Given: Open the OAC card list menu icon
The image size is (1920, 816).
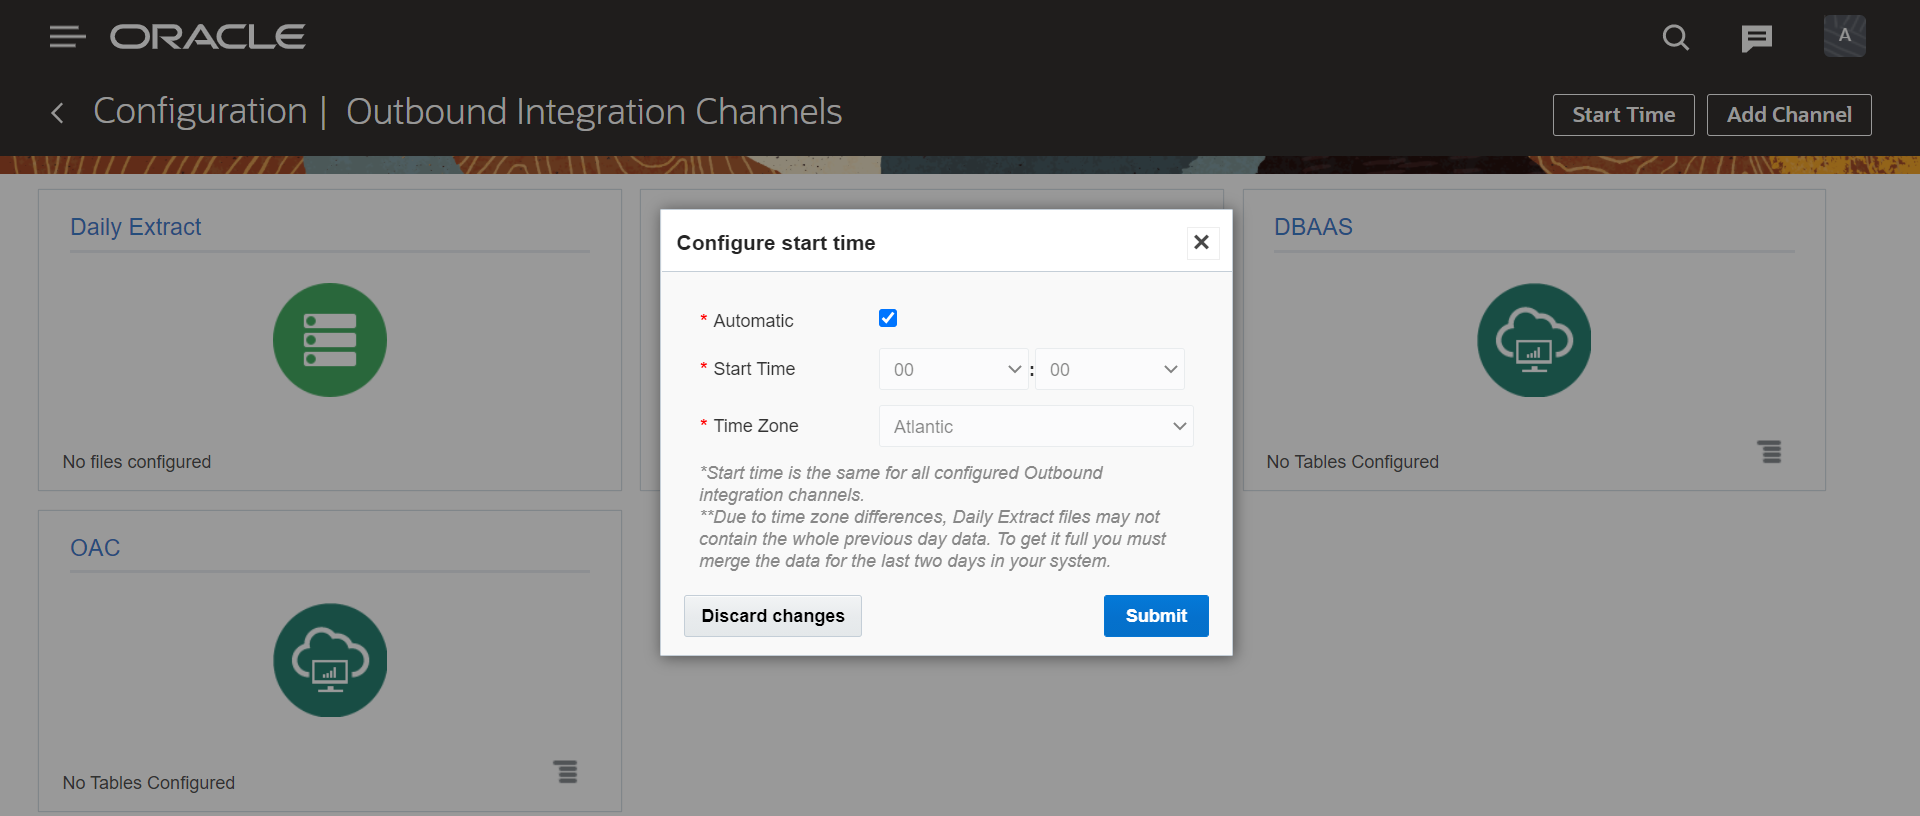Looking at the screenshot, I should (566, 772).
